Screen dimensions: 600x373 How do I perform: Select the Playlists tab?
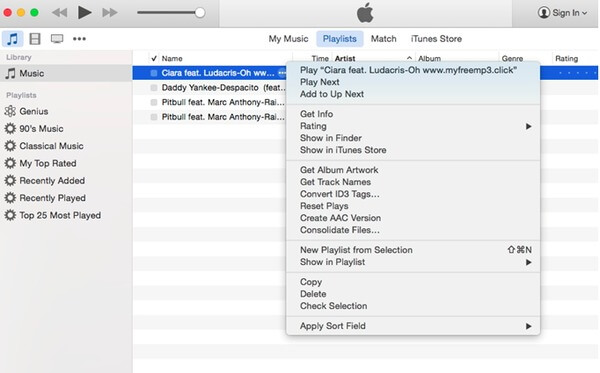[339, 39]
